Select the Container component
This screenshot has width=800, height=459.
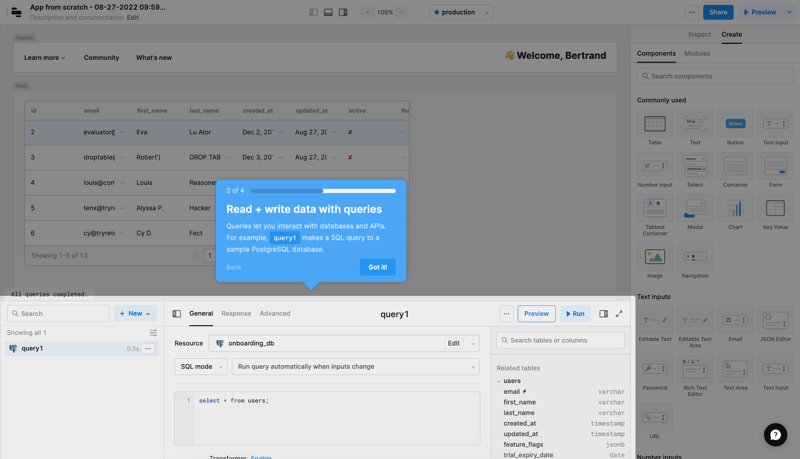735,170
